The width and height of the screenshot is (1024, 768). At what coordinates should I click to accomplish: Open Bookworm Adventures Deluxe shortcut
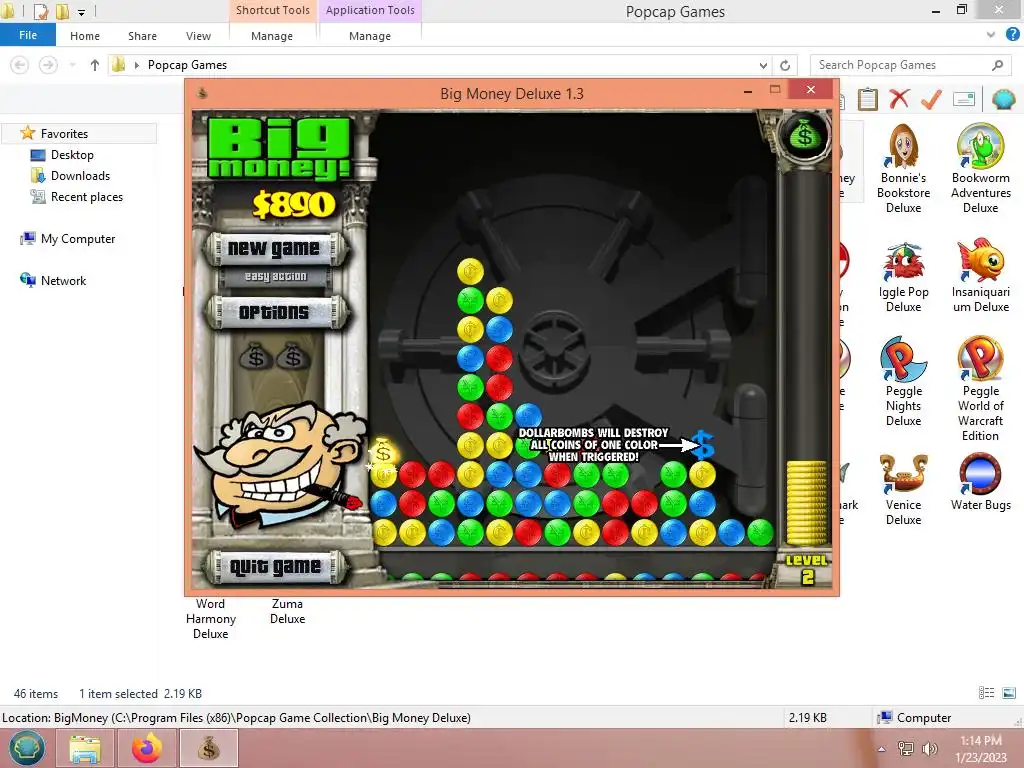pos(980,168)
